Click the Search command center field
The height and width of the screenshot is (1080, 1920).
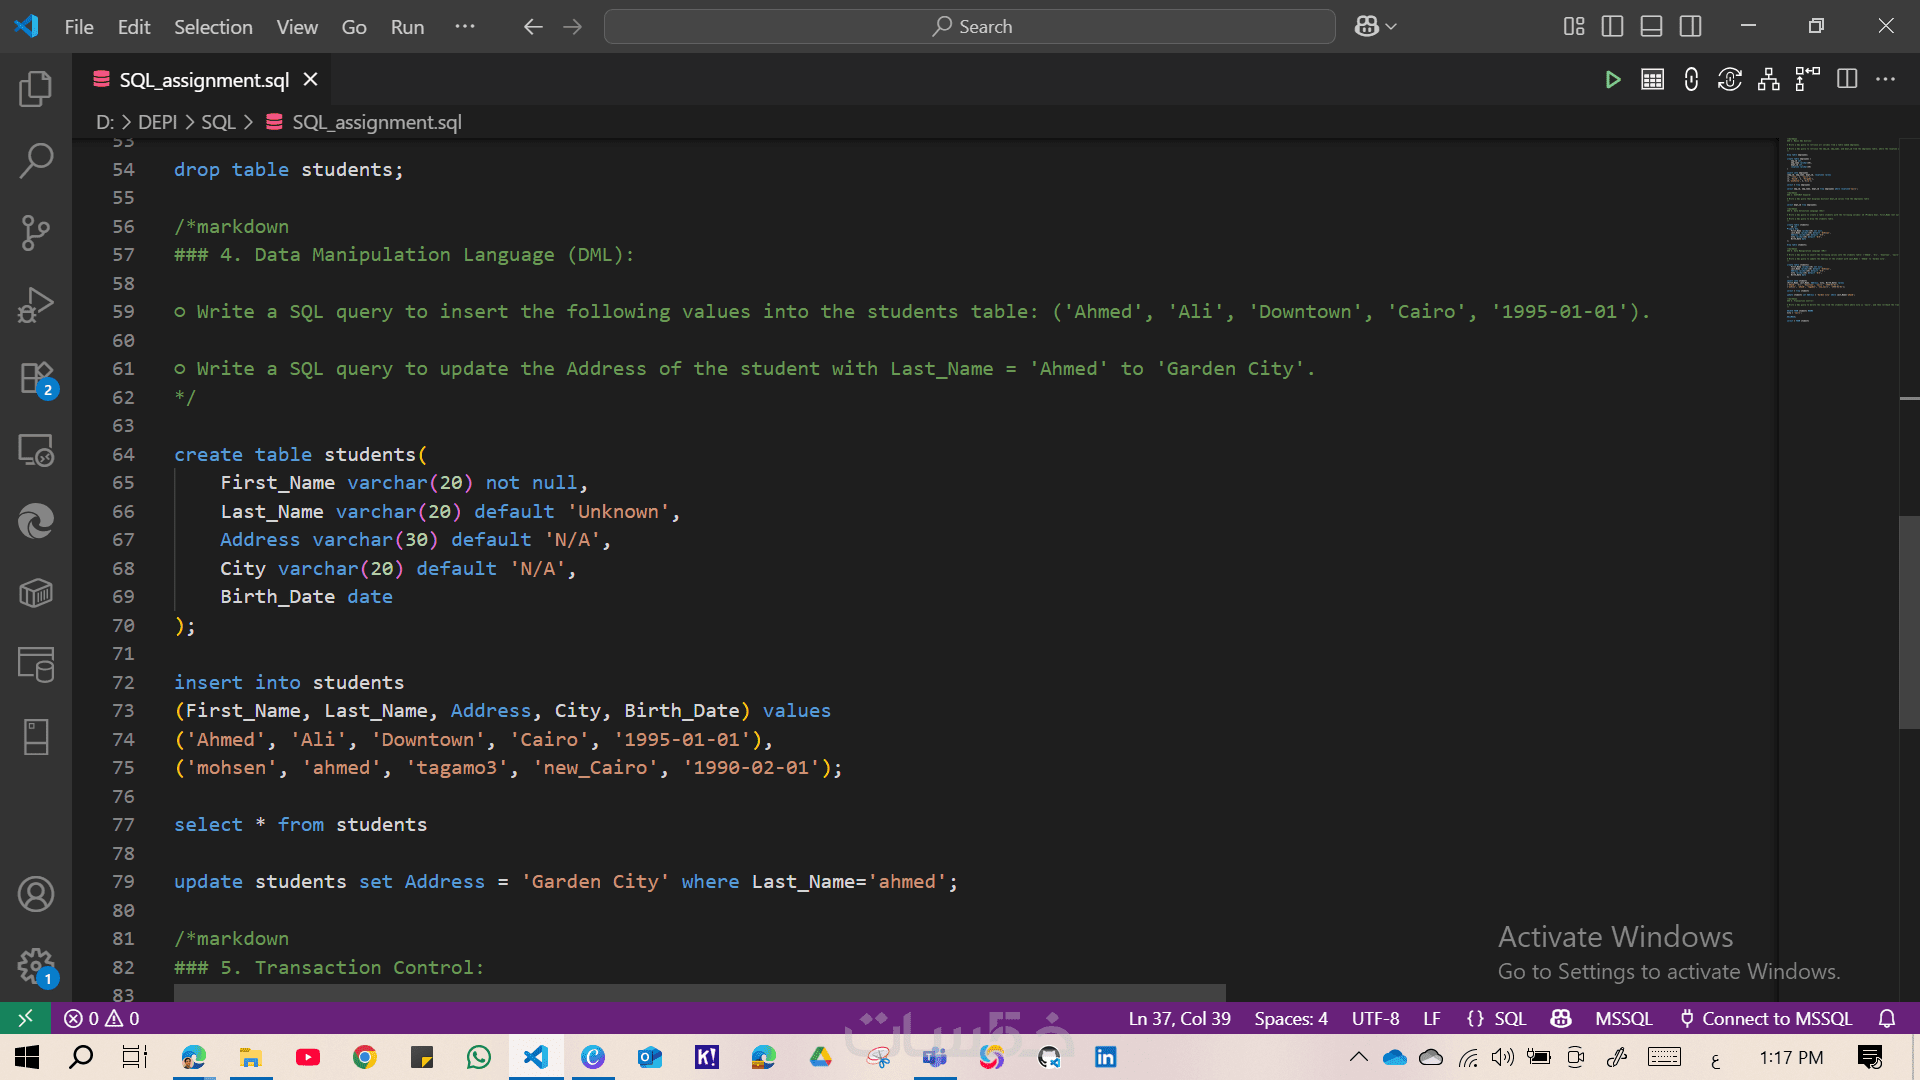coord(969,27)
